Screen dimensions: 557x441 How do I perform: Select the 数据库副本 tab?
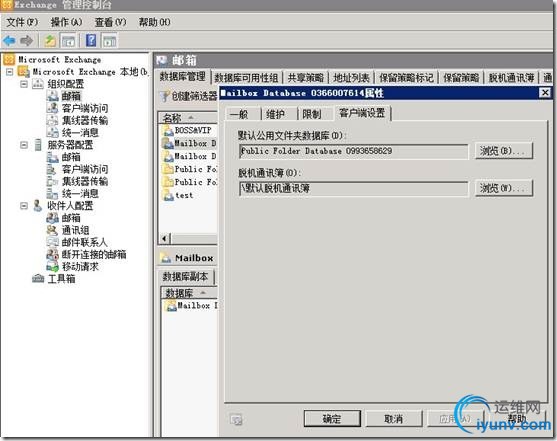(185, 276)
